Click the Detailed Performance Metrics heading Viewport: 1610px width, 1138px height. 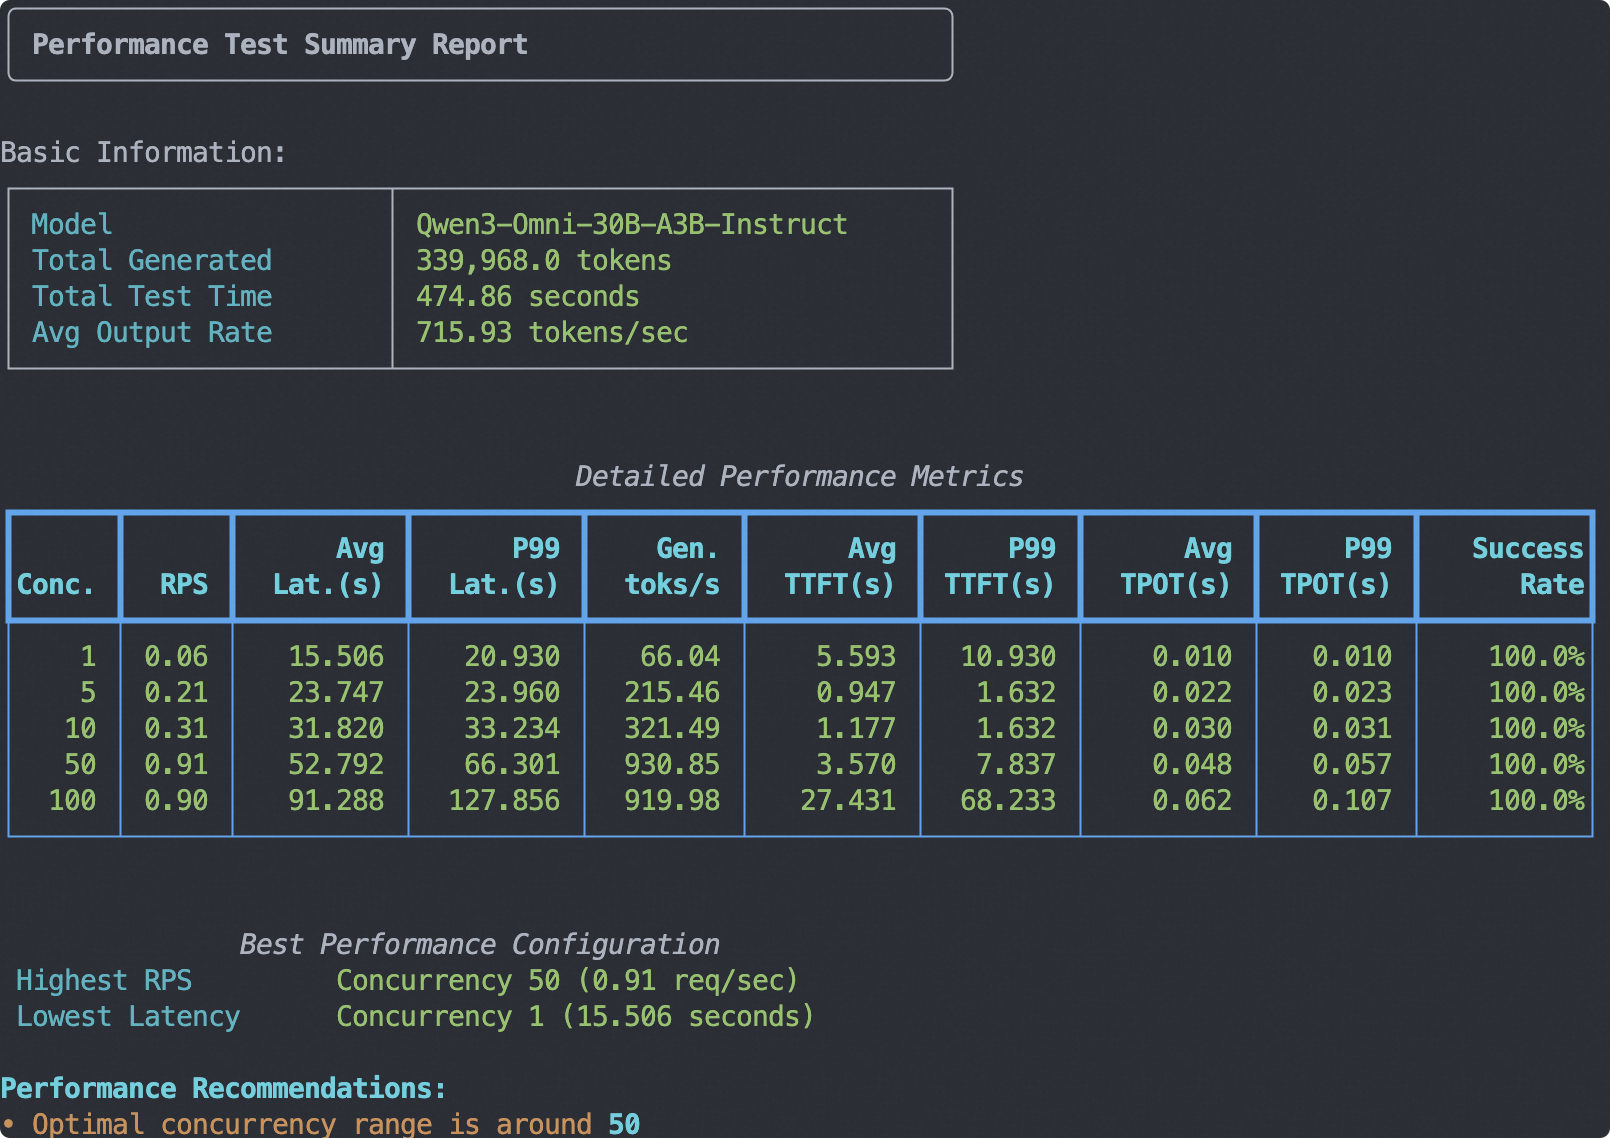point(798,476)
